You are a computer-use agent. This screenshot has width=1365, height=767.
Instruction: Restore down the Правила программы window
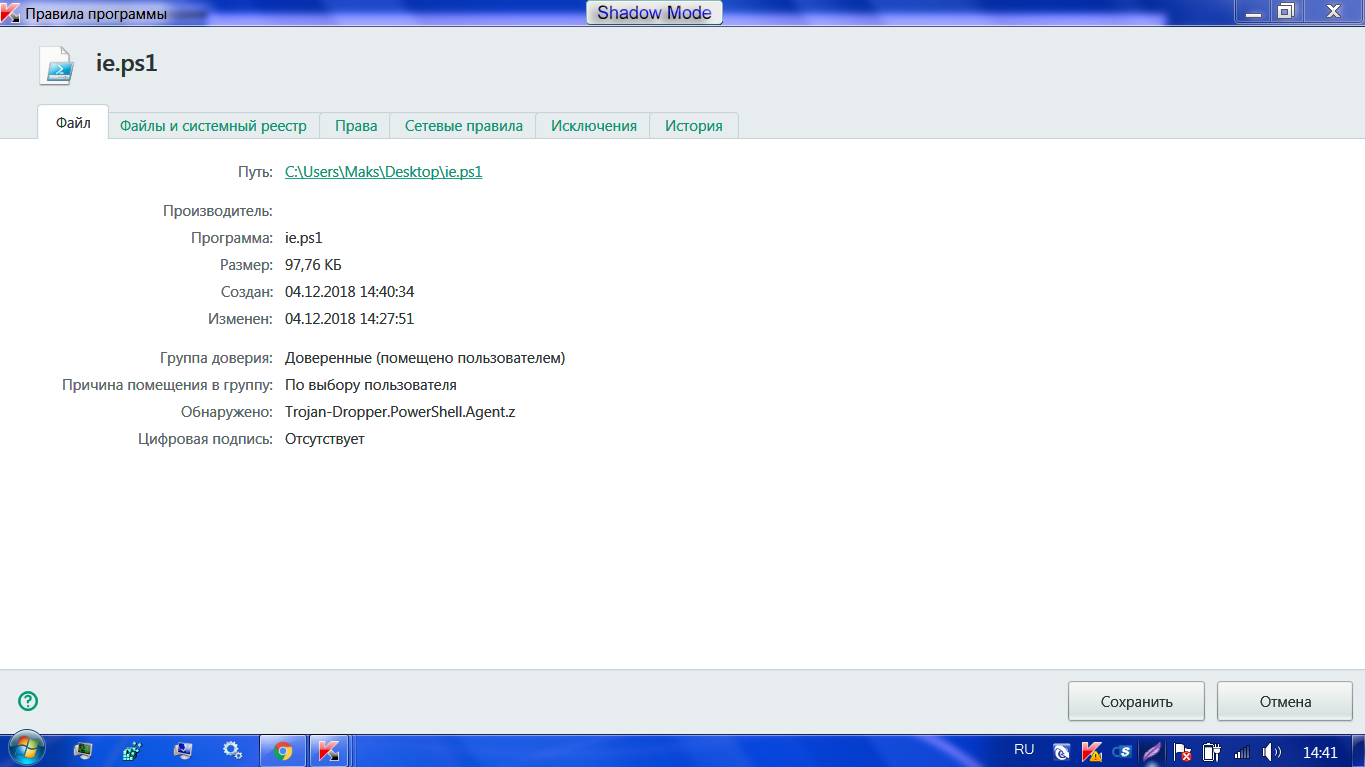tap(1286, 11)
